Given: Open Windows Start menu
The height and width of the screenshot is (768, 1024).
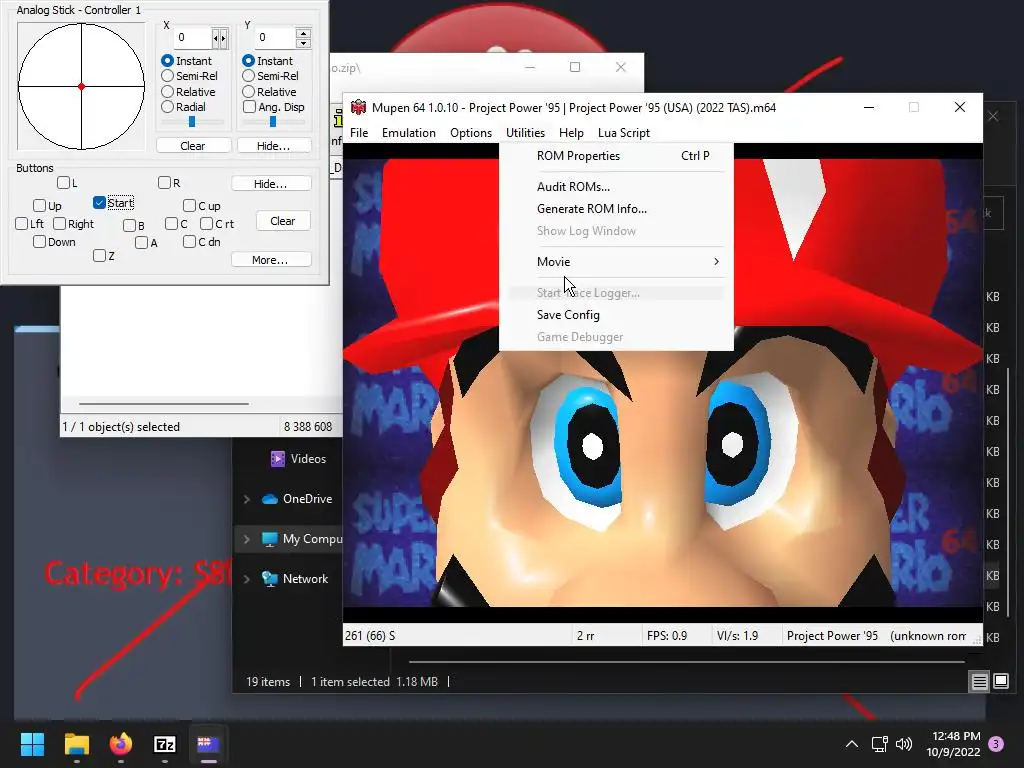Looking at the screenshot, I should 32,744.
